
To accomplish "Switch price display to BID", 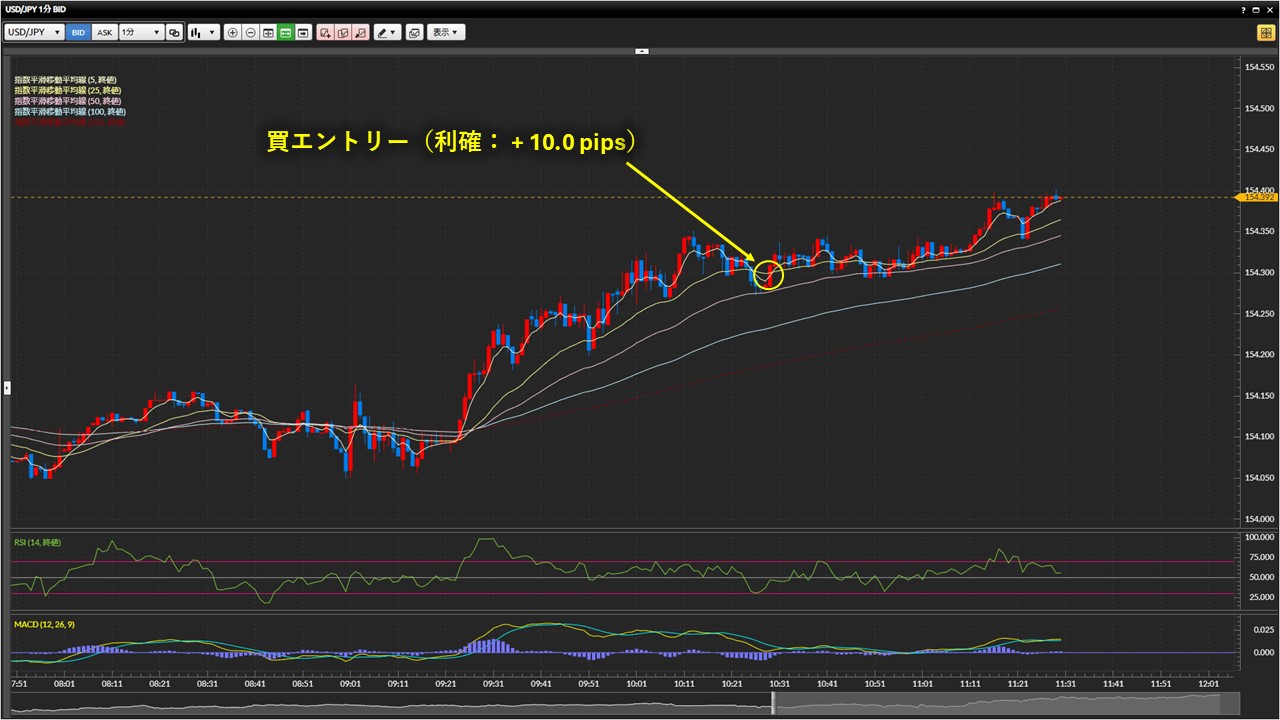I will [78, 32].
